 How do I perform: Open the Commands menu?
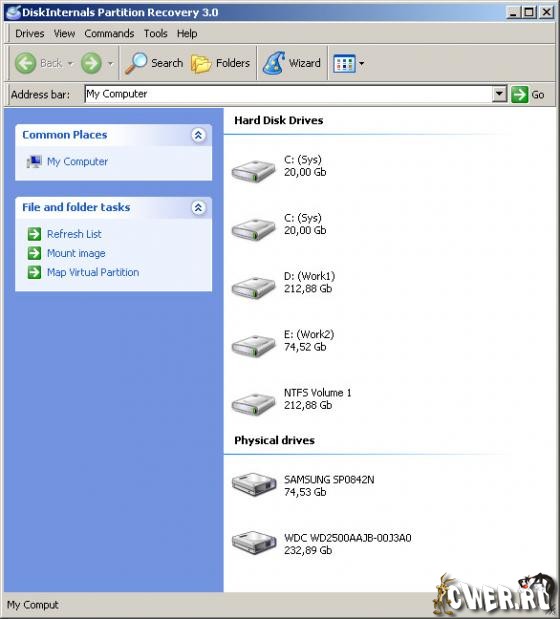point(109,34)
